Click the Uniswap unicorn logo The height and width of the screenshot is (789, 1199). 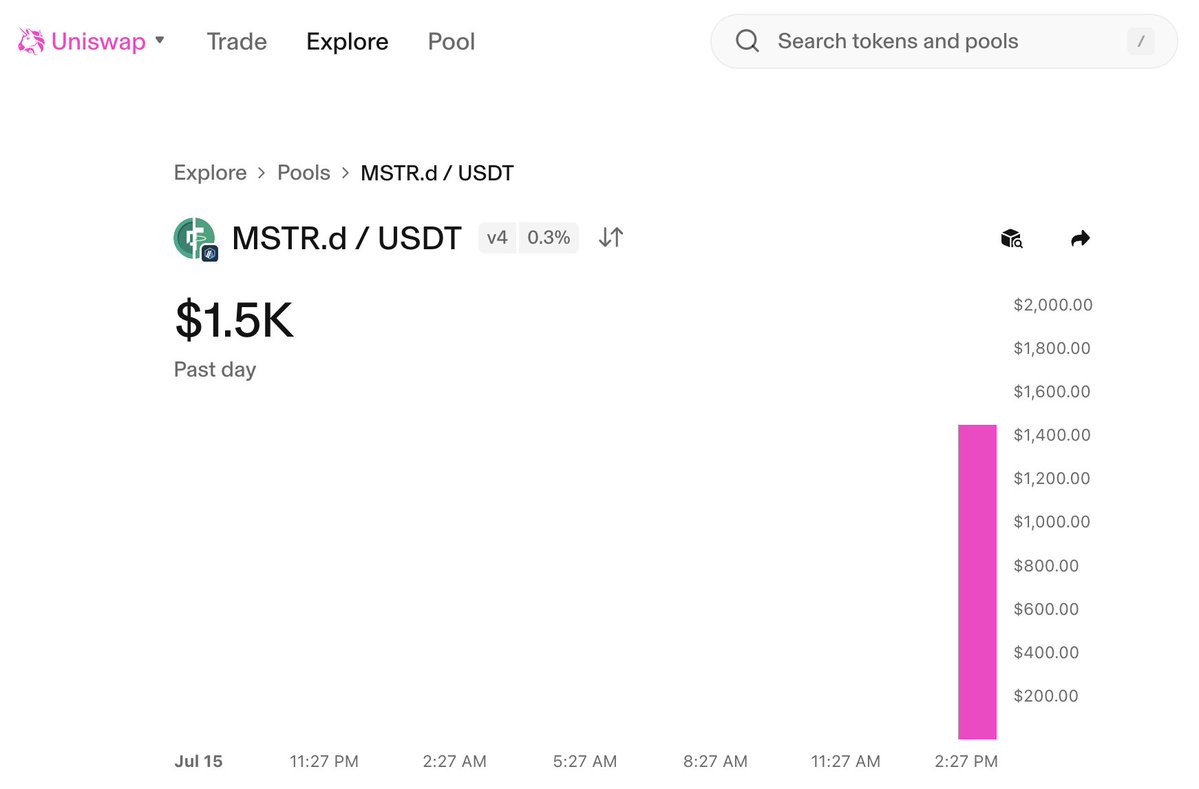(31, 41)
